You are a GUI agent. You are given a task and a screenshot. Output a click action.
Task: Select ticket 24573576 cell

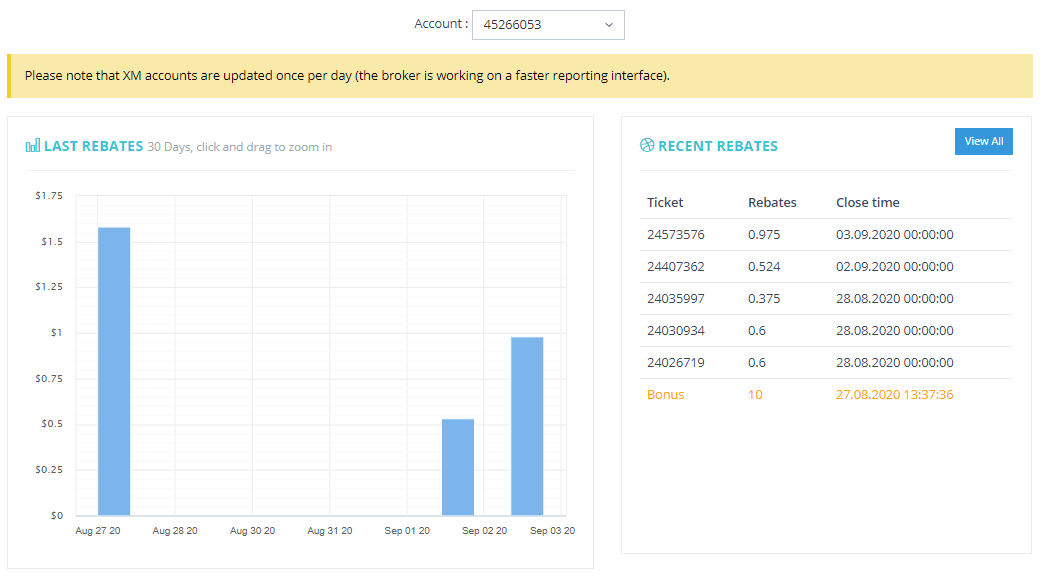pos(675,235)
